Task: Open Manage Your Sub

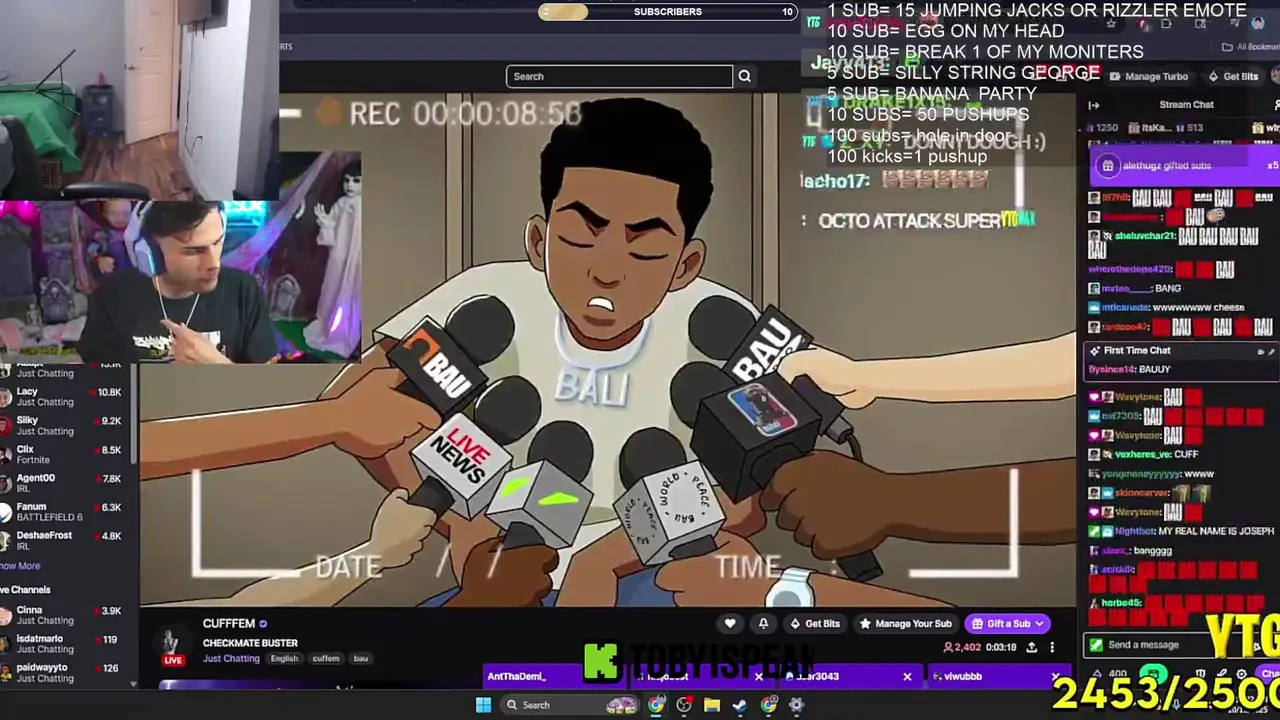Action: [x=905, y=624]
